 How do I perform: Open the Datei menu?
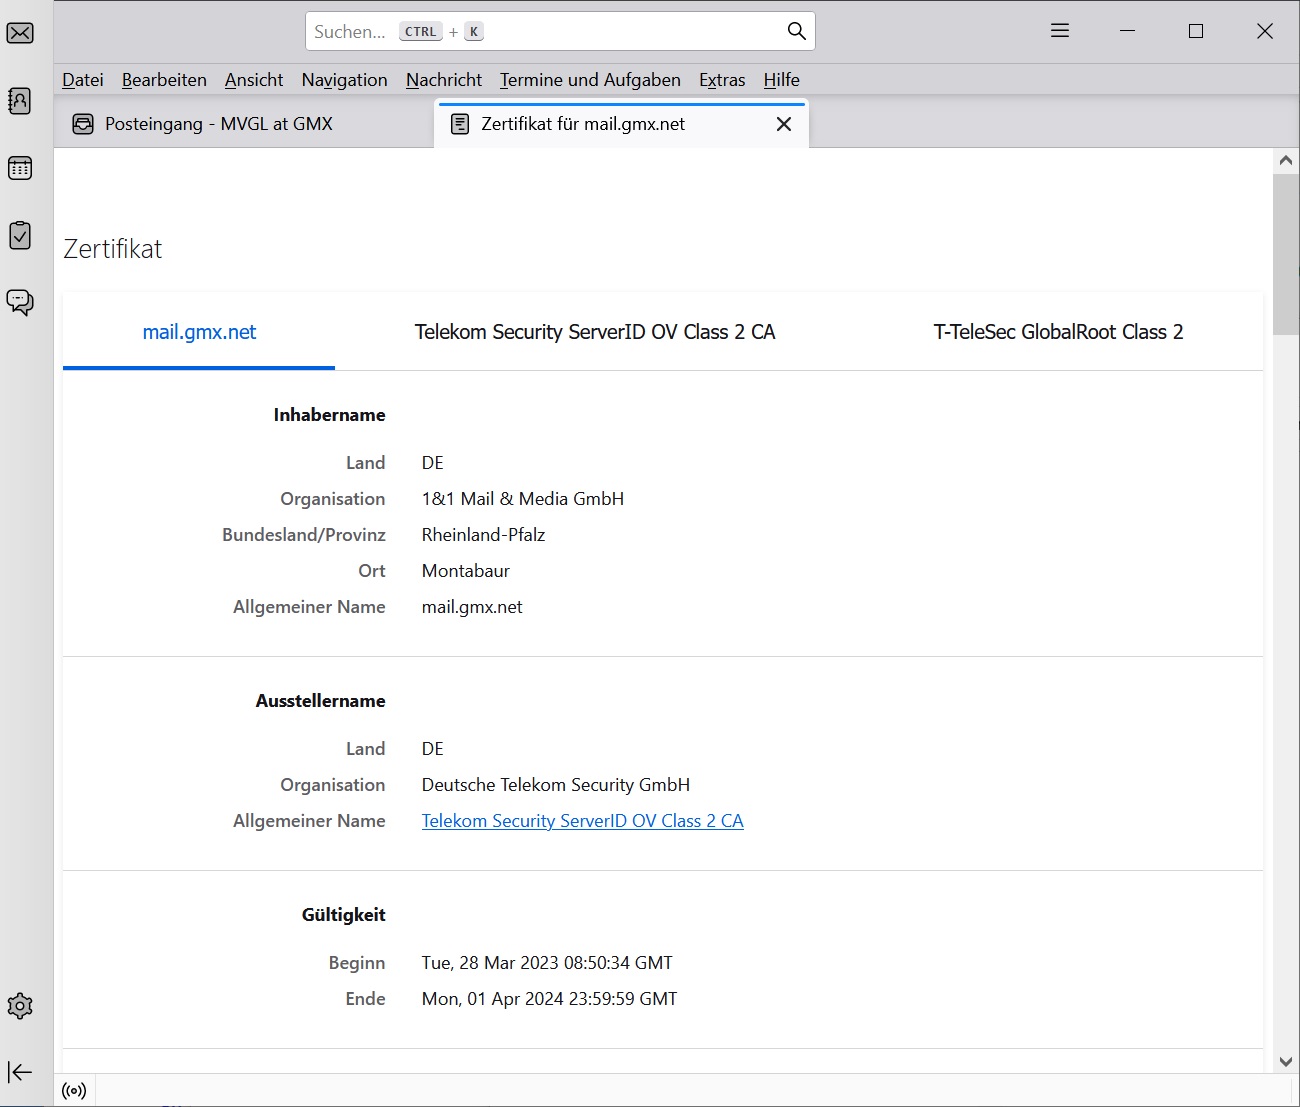(82, 80)
